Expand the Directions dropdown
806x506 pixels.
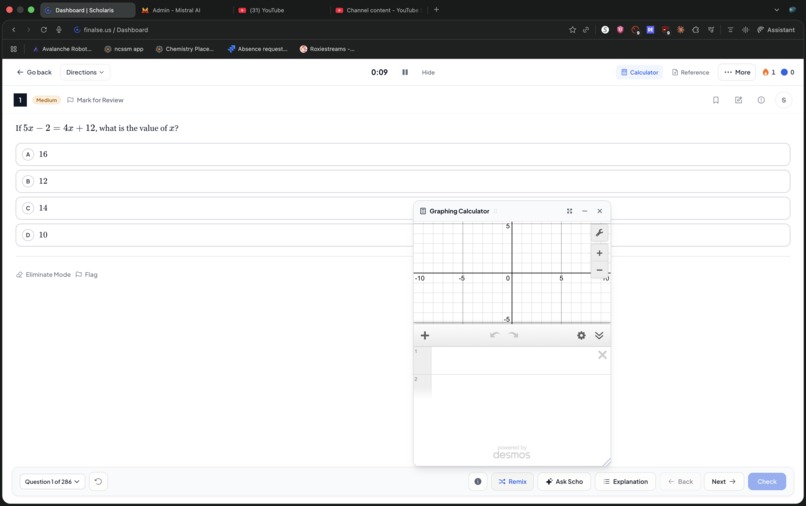85,73
